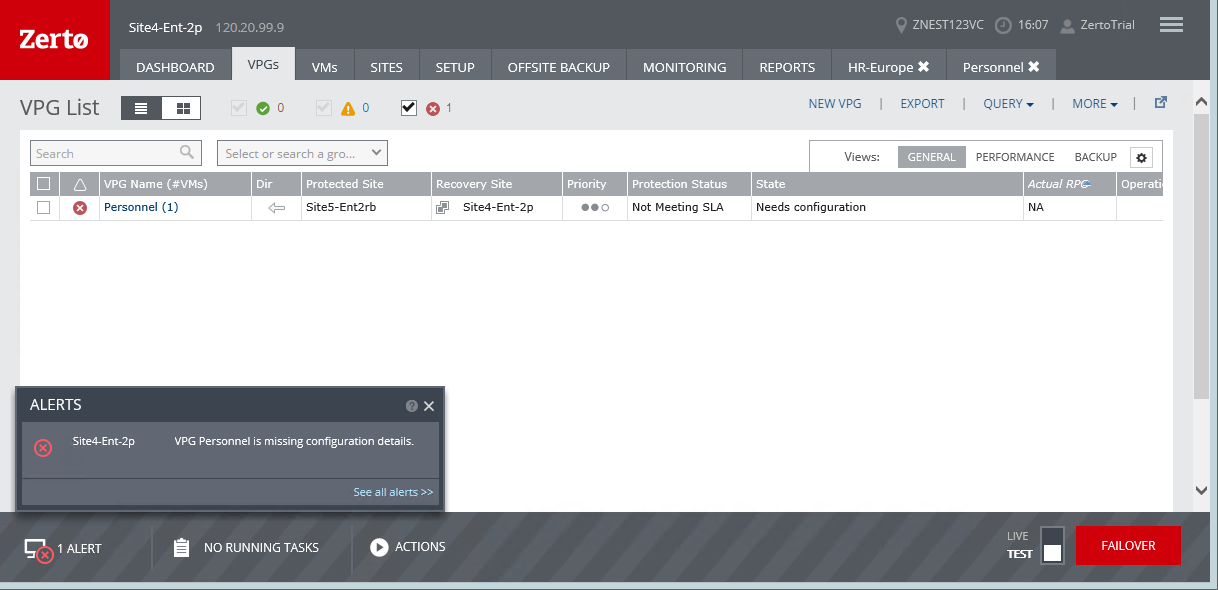This screenshot has width=1218, height=590.
Task: Click NEW VPG link
Action: click(835, 103)
